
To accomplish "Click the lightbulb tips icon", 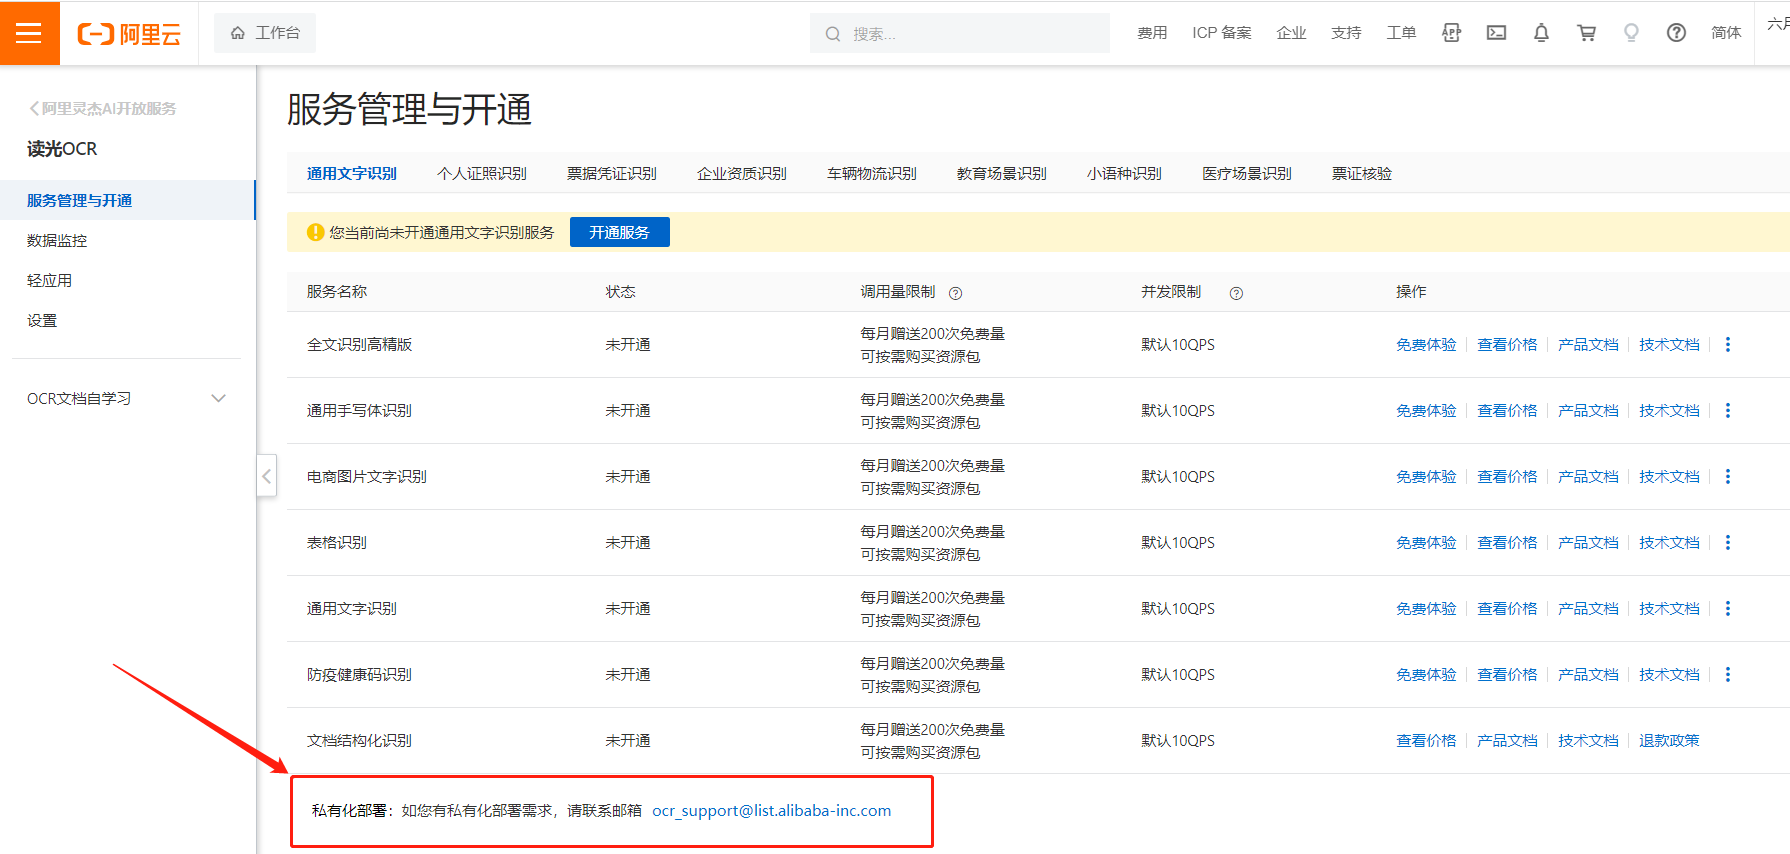I will coord(1631,33).
